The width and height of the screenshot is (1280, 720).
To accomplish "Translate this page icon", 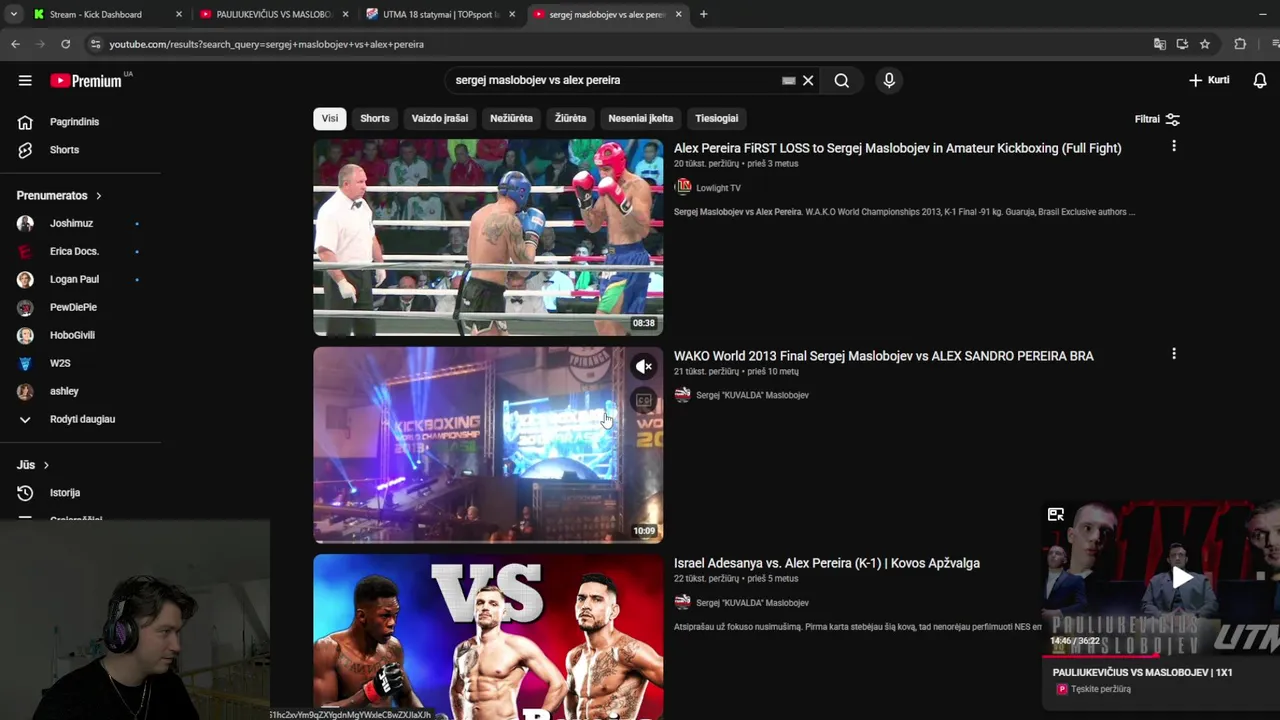I will [1160, 44].
